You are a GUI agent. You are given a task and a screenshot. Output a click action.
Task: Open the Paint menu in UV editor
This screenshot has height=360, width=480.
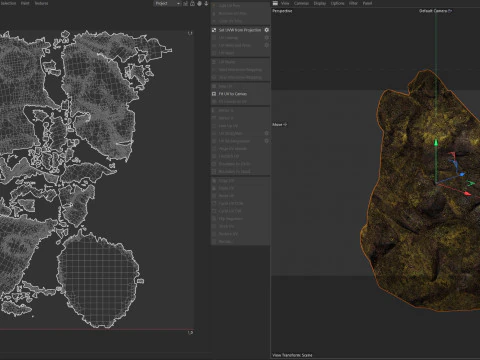pyautogui.click(x=25, y=3)
